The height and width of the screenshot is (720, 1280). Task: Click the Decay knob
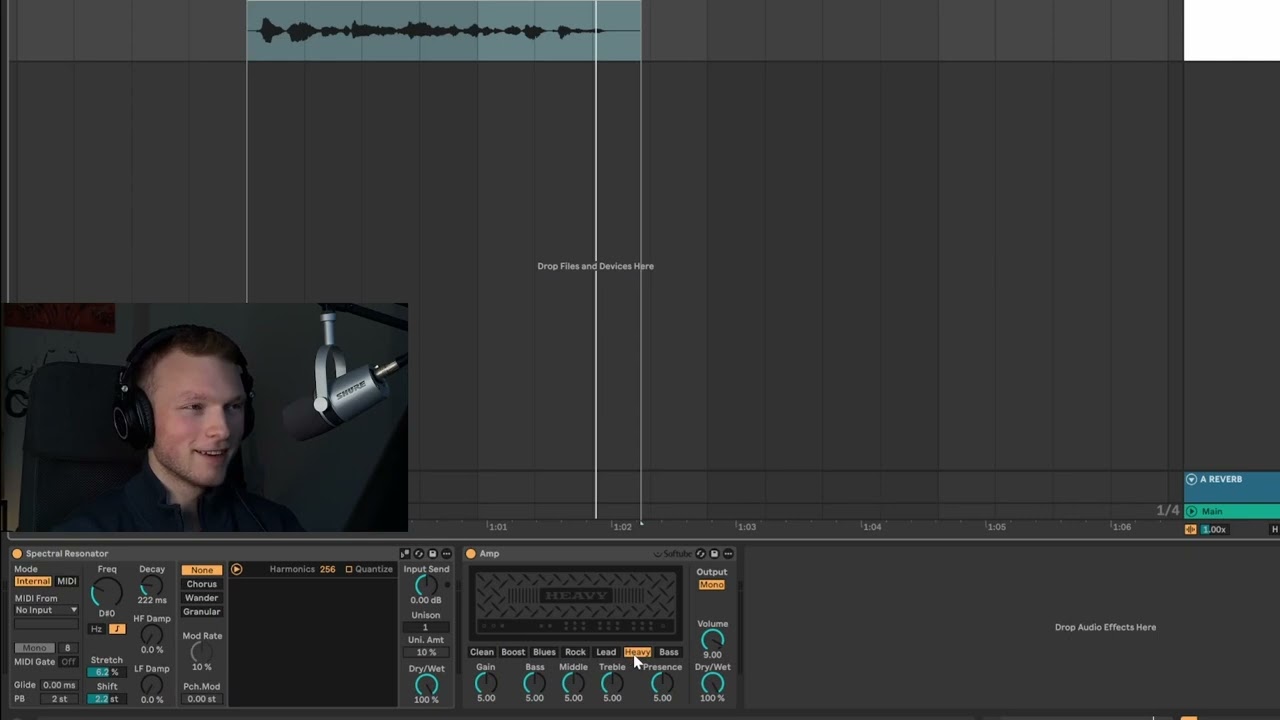pos(152,587)
